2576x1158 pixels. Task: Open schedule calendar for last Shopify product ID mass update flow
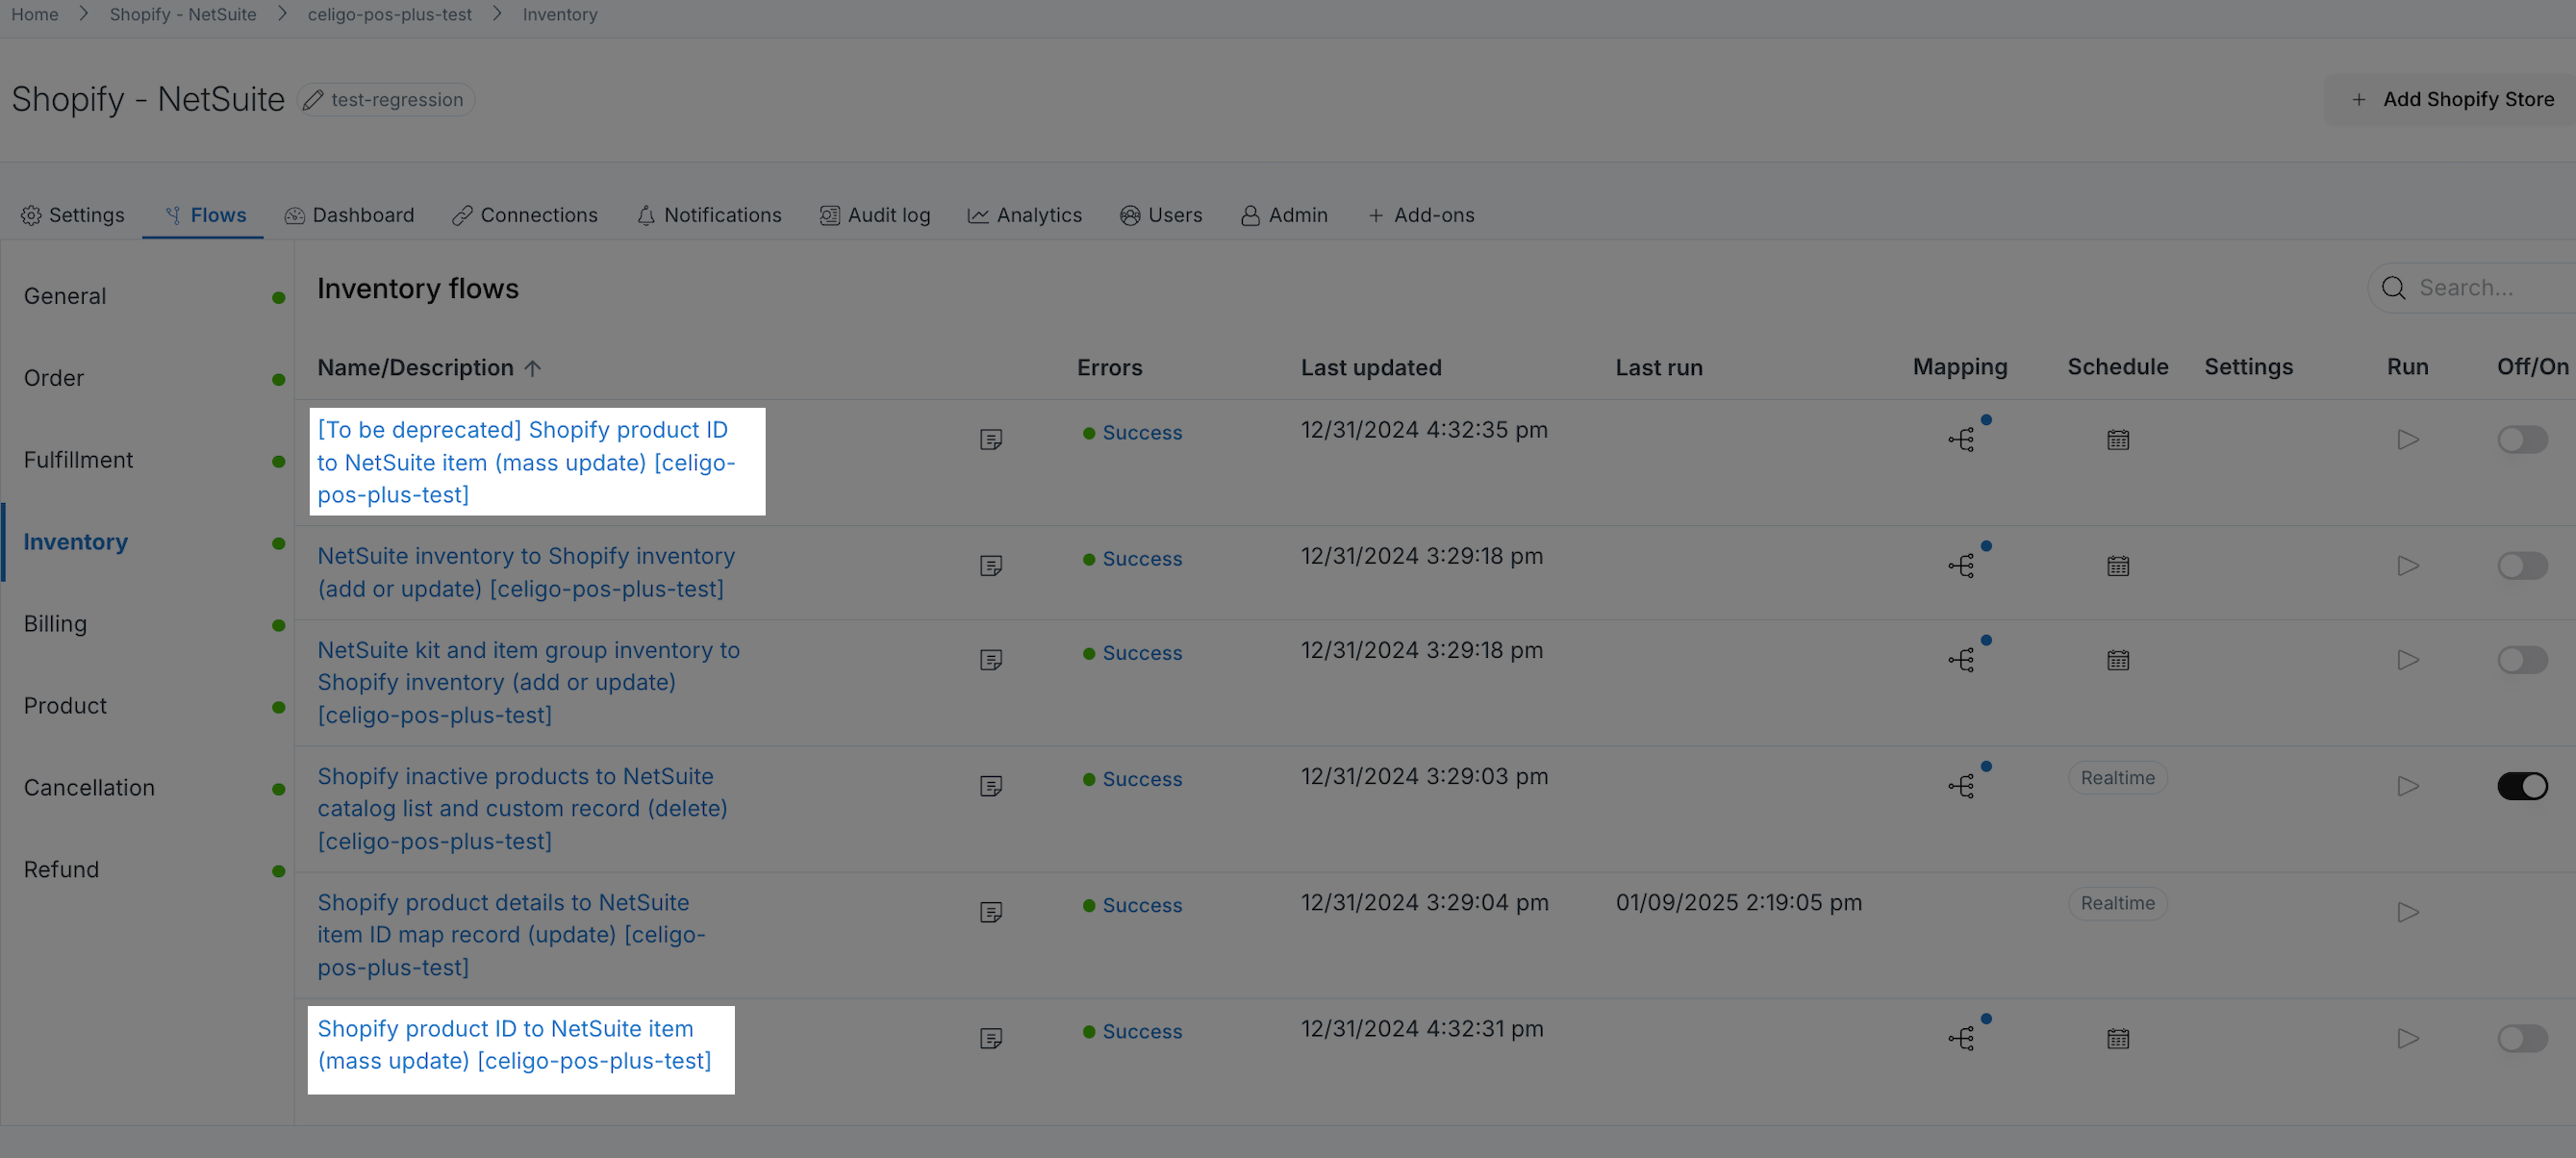pos(2118,1038)
